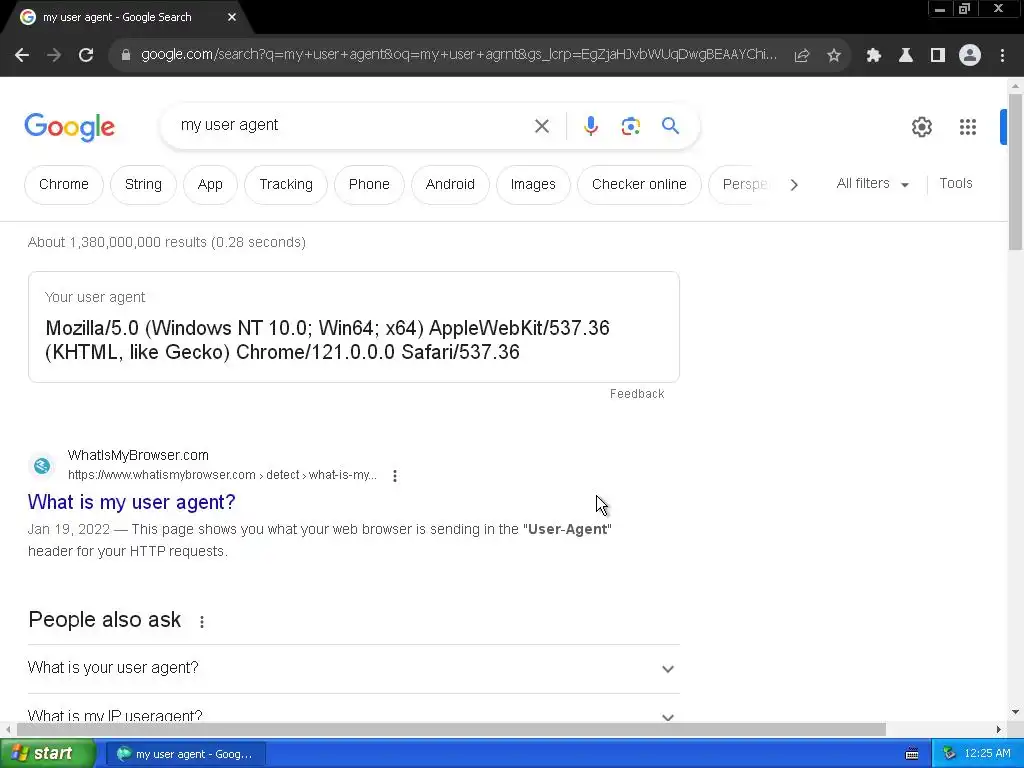Select the user agent string text
This screenshot has height=768, width=1024.
[x=327, y=340]
